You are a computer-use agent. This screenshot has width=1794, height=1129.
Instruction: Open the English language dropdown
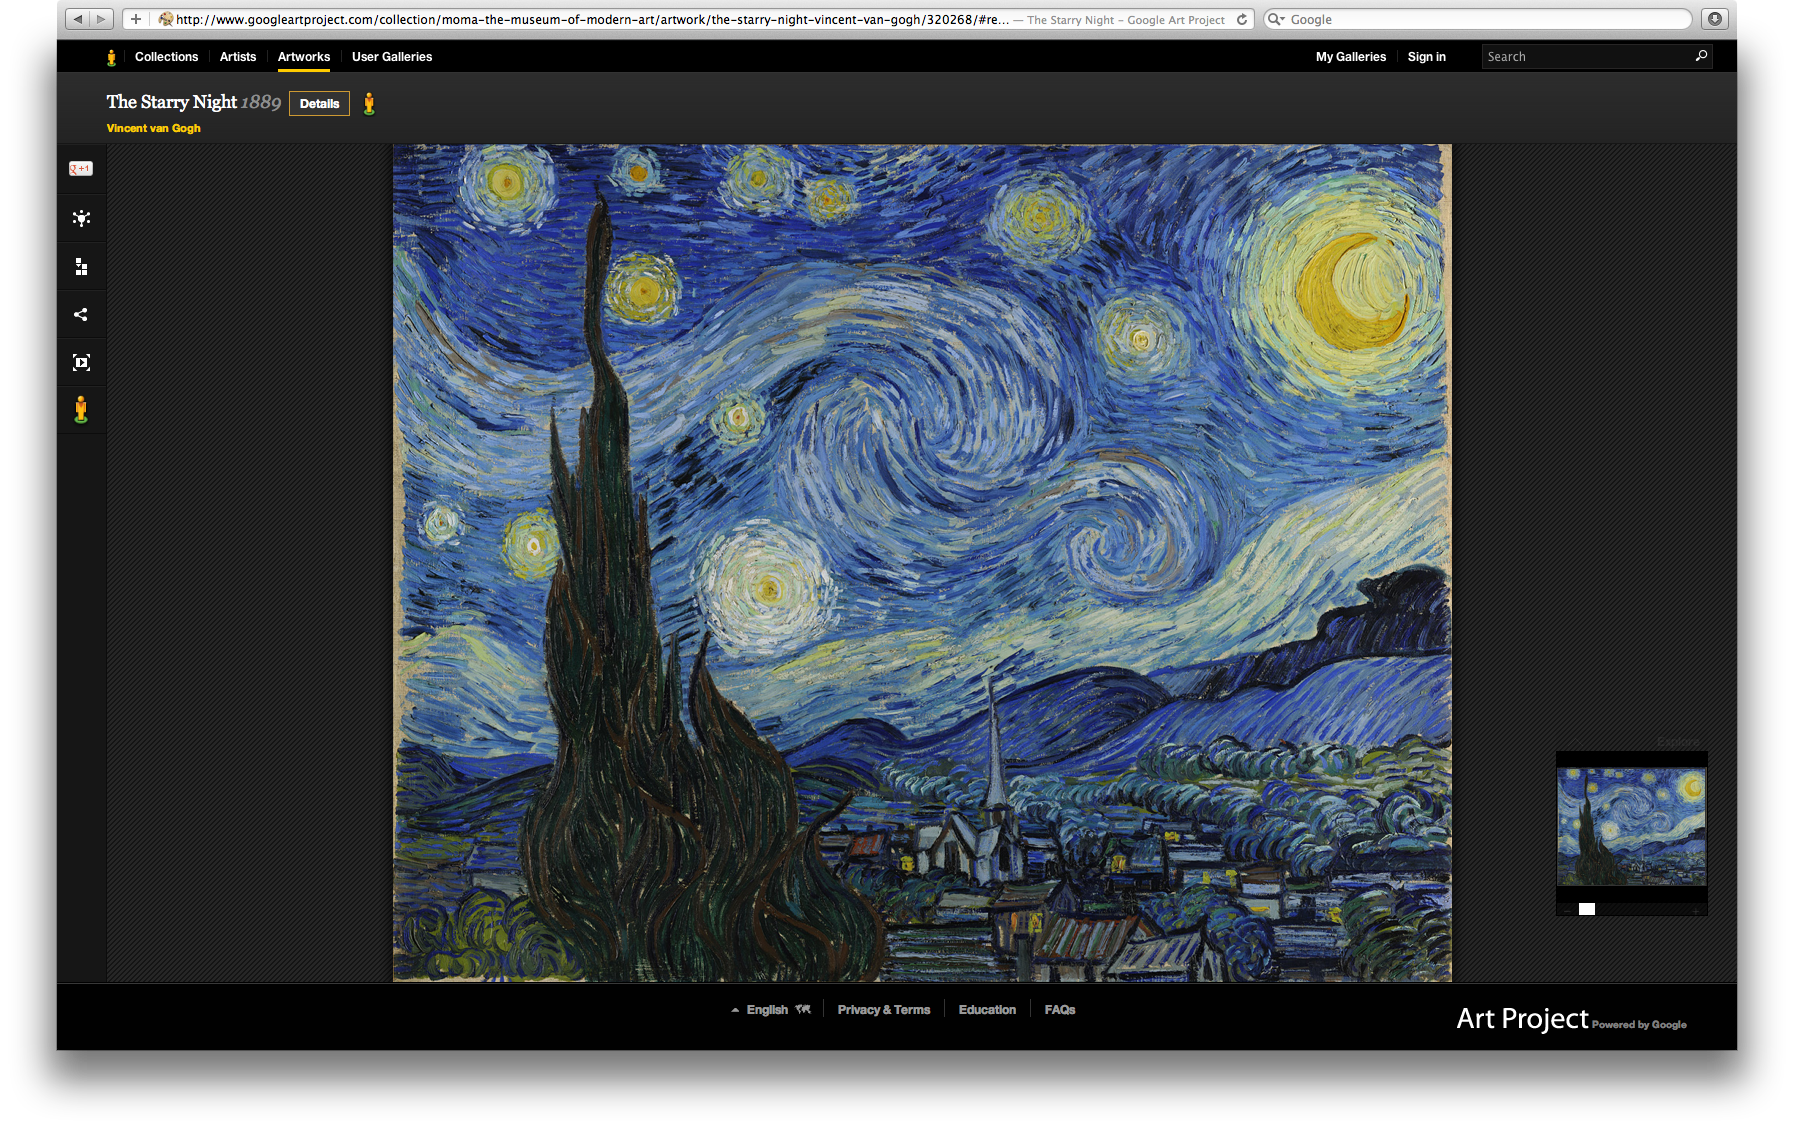coord(768,1010)
